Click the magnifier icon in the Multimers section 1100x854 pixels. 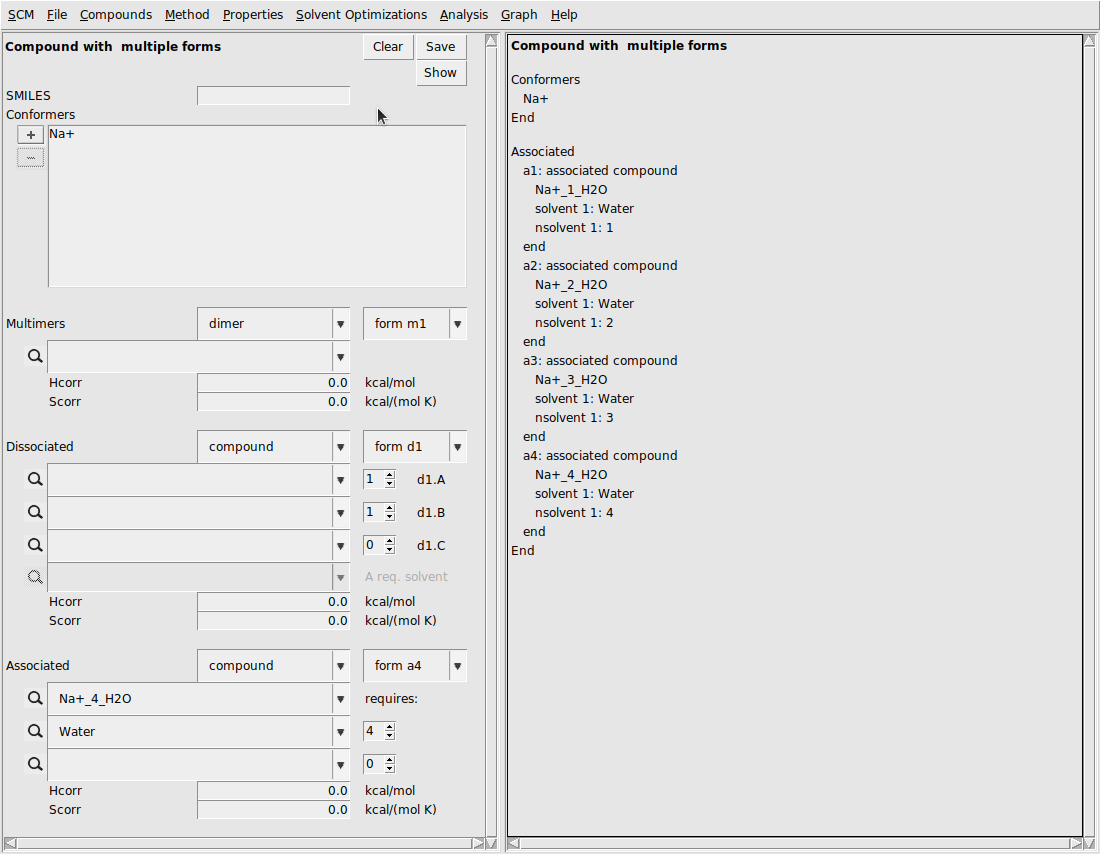(x=34, y=356)
